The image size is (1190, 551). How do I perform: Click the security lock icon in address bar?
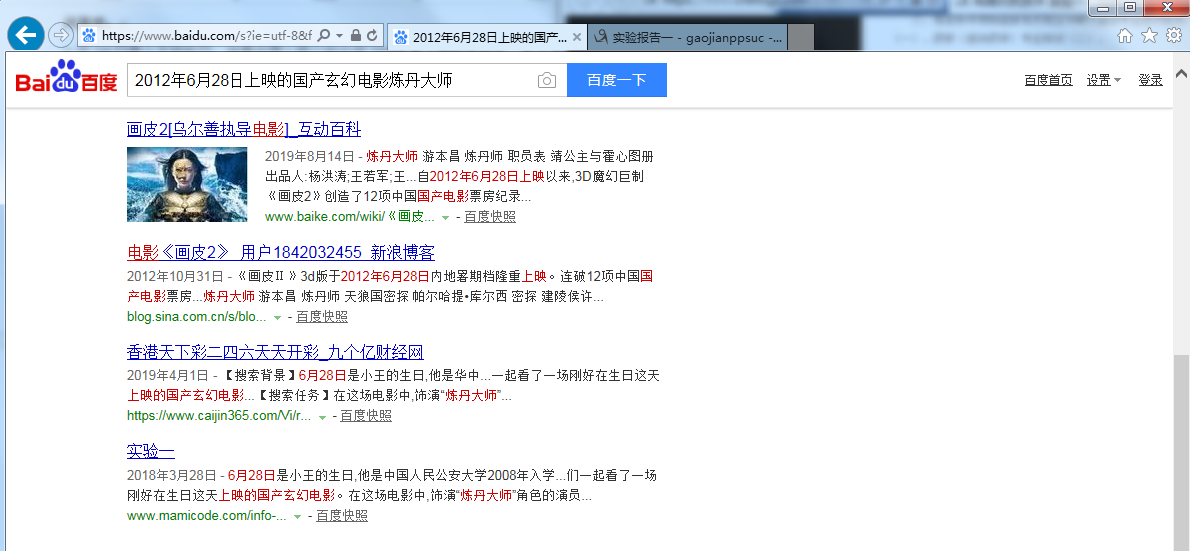[355, 36]
